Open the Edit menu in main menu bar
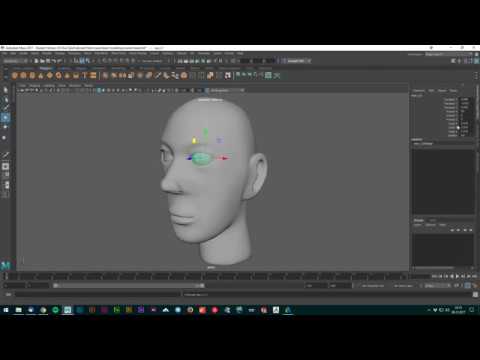The height and width of the screenshot is (360, 480). pyautogui.click(x=13, y=53)
